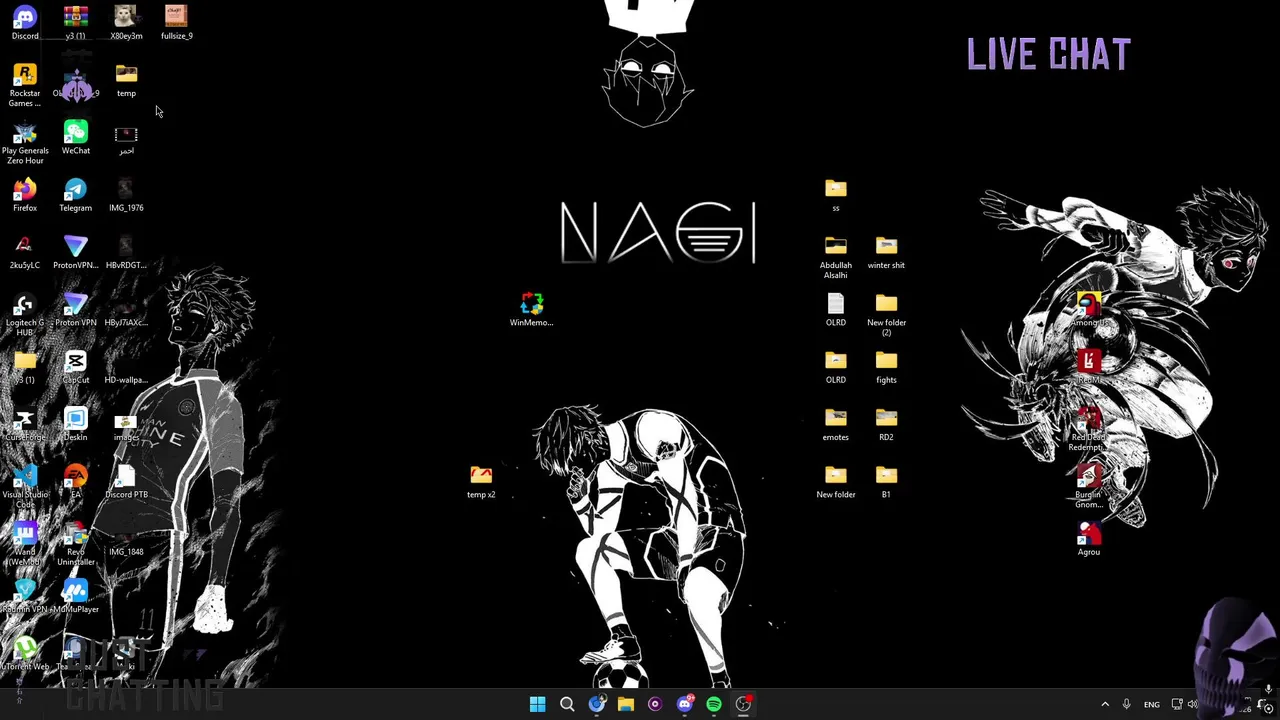Click the Windows Start button
1280x720 pixels.
[537, 704]
